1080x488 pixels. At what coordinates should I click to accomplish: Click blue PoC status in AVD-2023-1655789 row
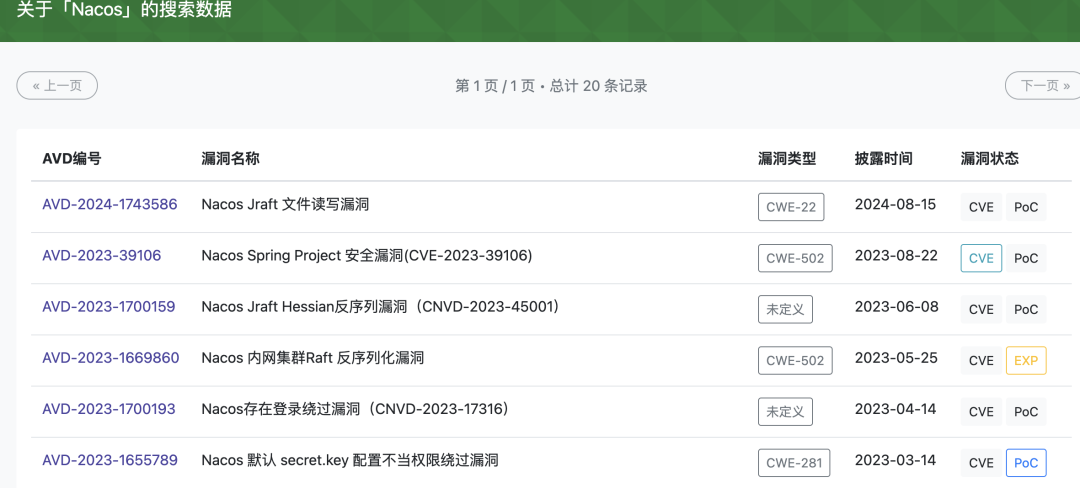(1026, 463)
